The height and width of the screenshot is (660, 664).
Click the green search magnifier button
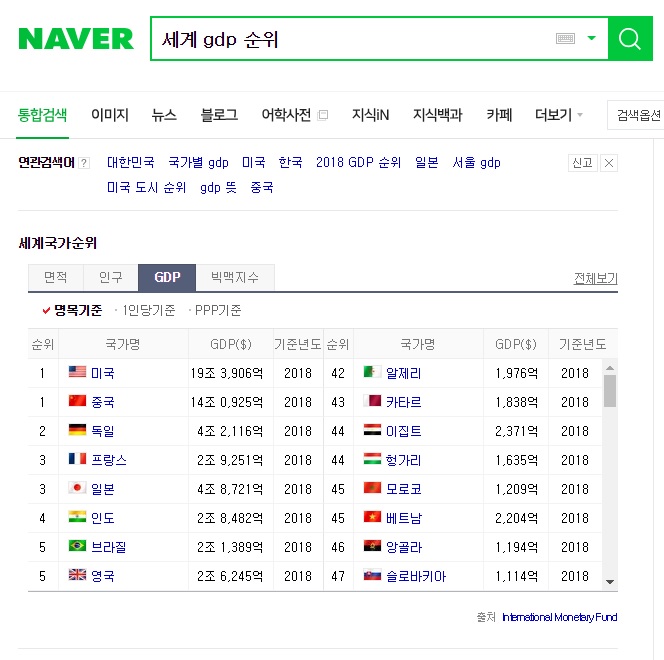click(x=629, y=39)
